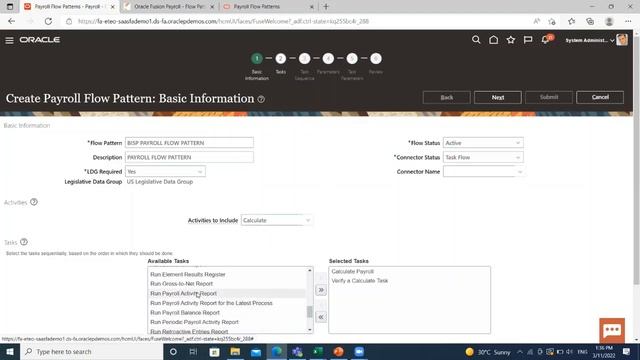Select Run Payroll Activity Report for the Latest Process

pyautogui.click(x=211, y=303)
